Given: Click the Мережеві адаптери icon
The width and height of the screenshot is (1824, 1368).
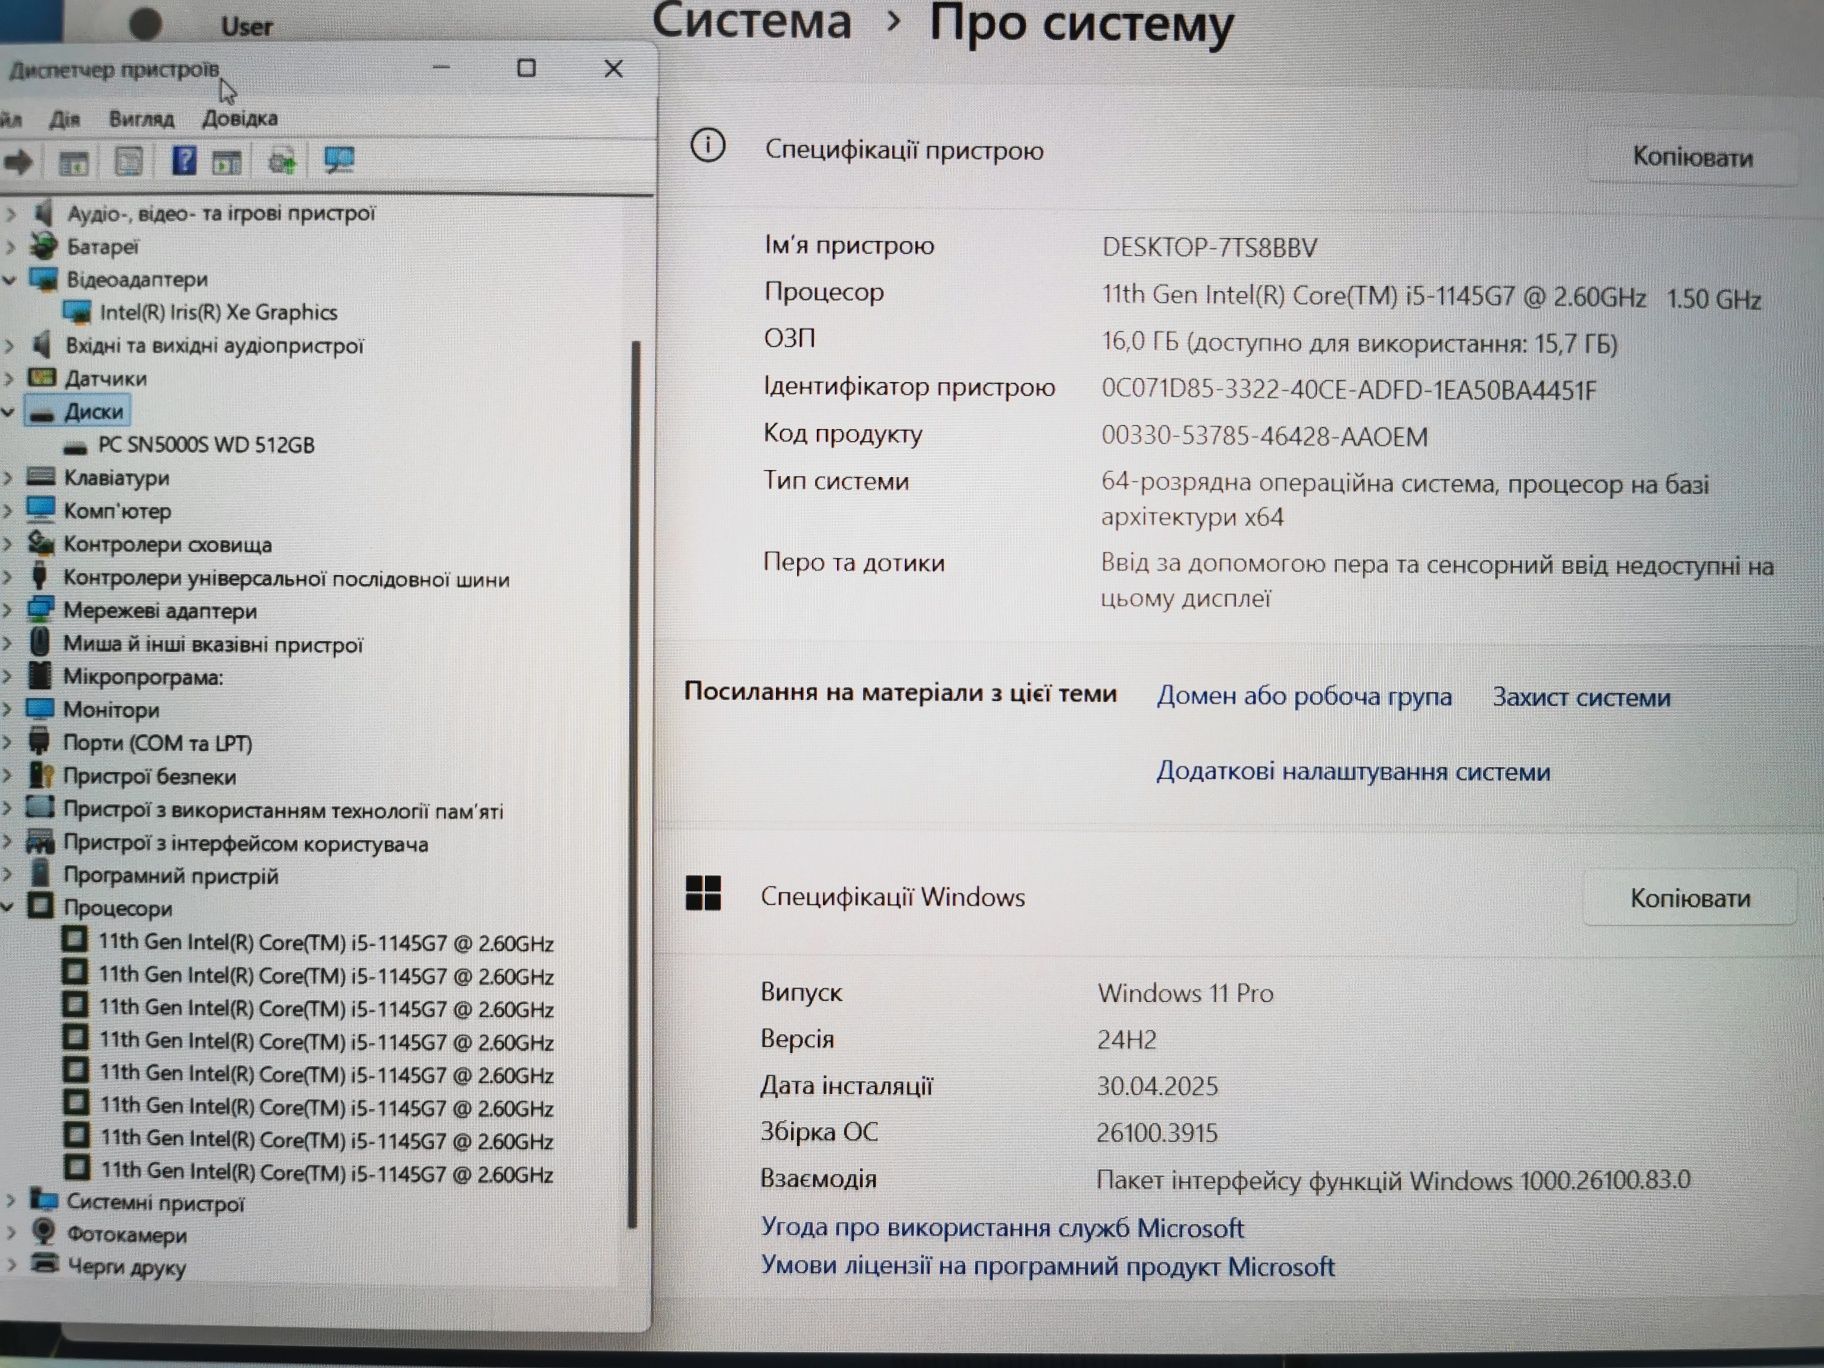Looking at the screenshot, I should (40, 609).
